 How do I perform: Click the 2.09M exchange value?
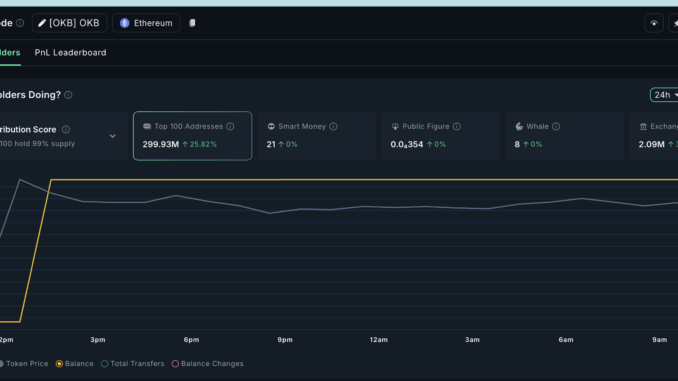coord(652,144)
